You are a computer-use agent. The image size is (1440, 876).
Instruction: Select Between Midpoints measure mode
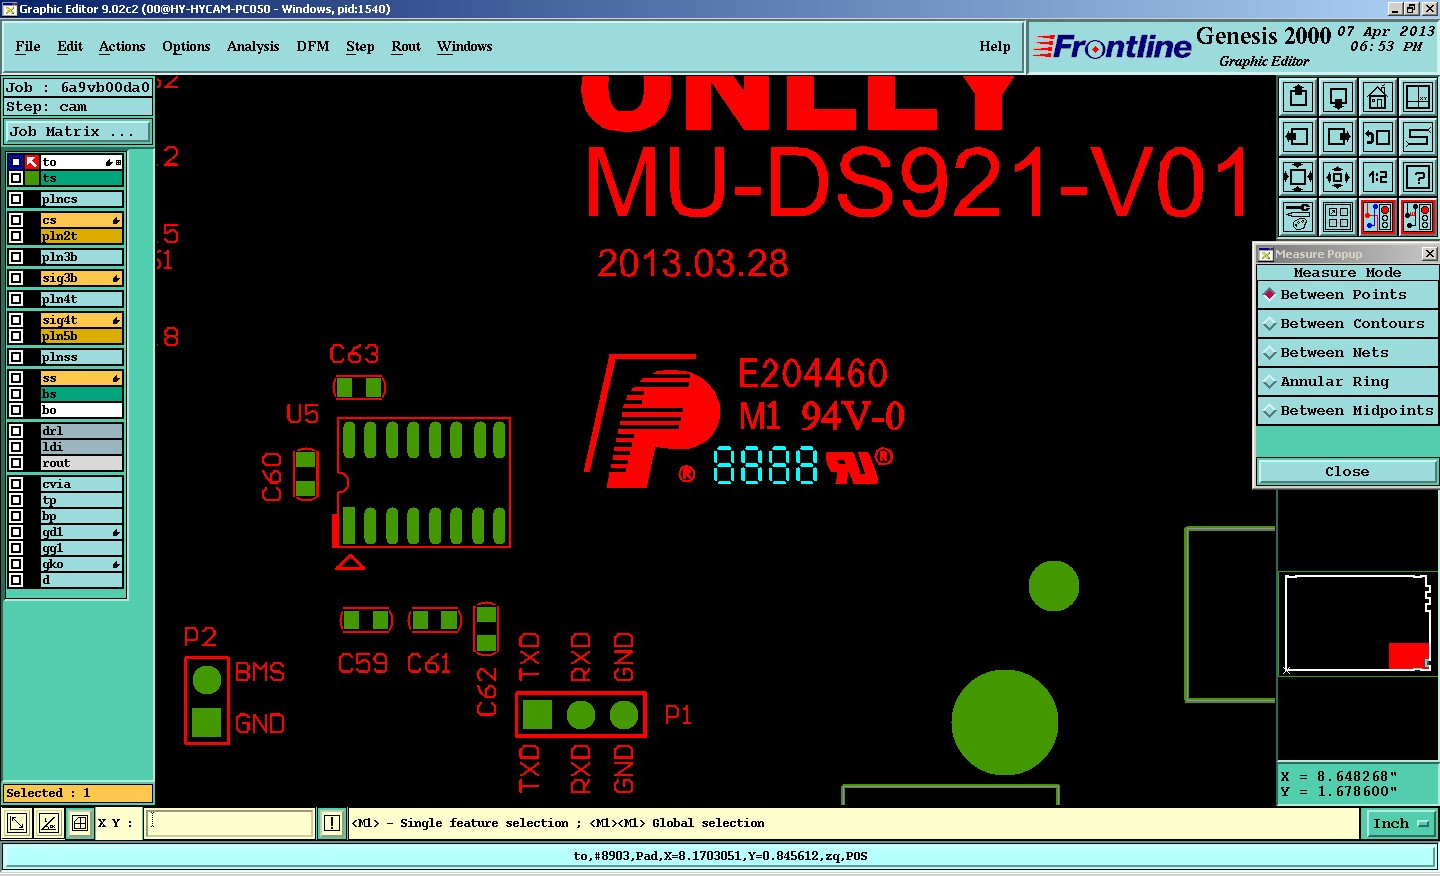1347,411
